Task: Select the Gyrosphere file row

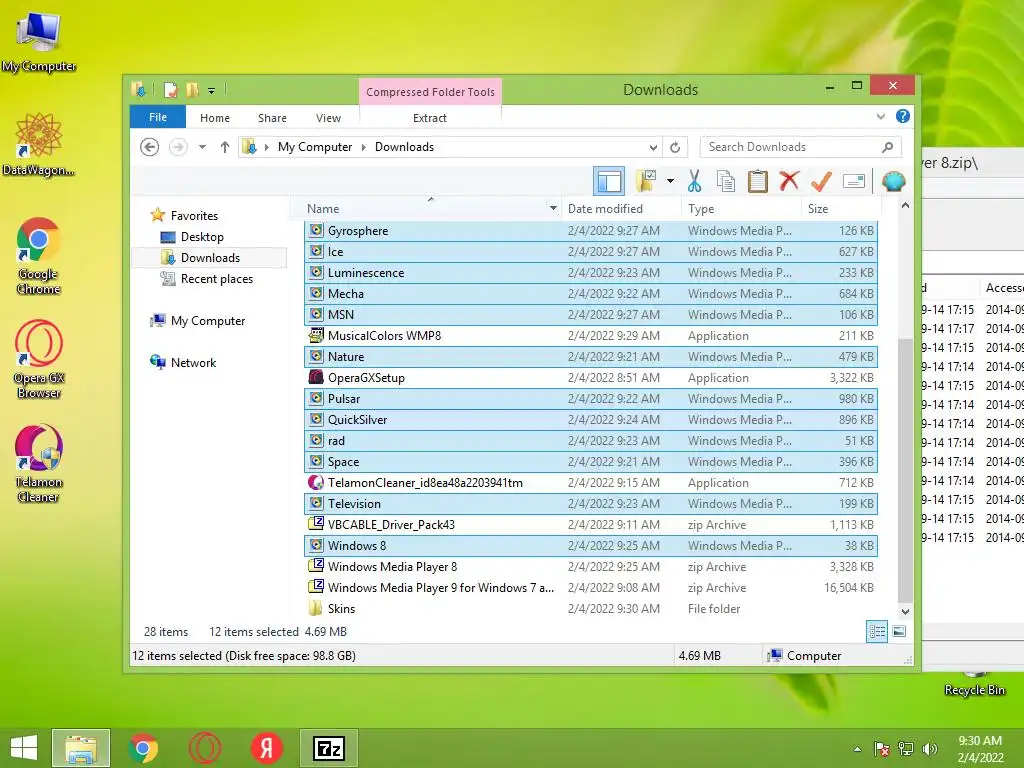Action: point(590,231)
